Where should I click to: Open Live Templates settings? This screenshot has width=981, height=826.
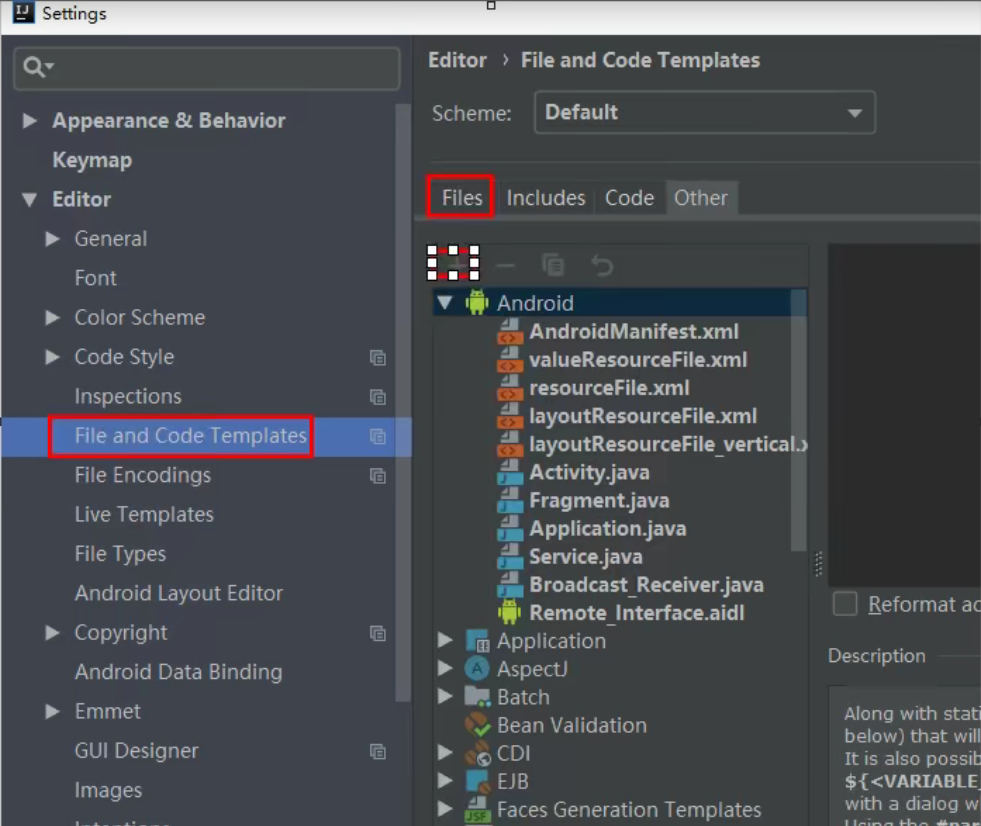coord(145,515)
